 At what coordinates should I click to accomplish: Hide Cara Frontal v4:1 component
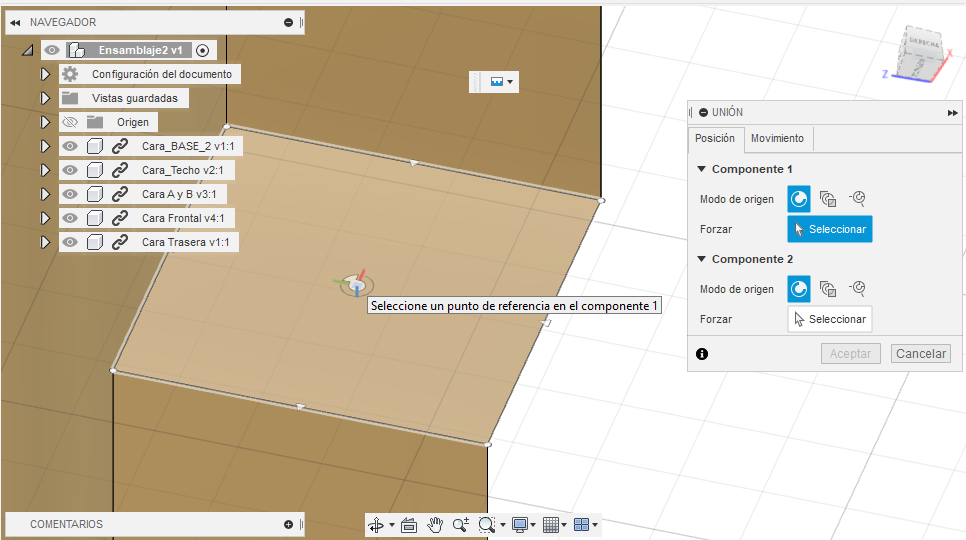[70, 218]
